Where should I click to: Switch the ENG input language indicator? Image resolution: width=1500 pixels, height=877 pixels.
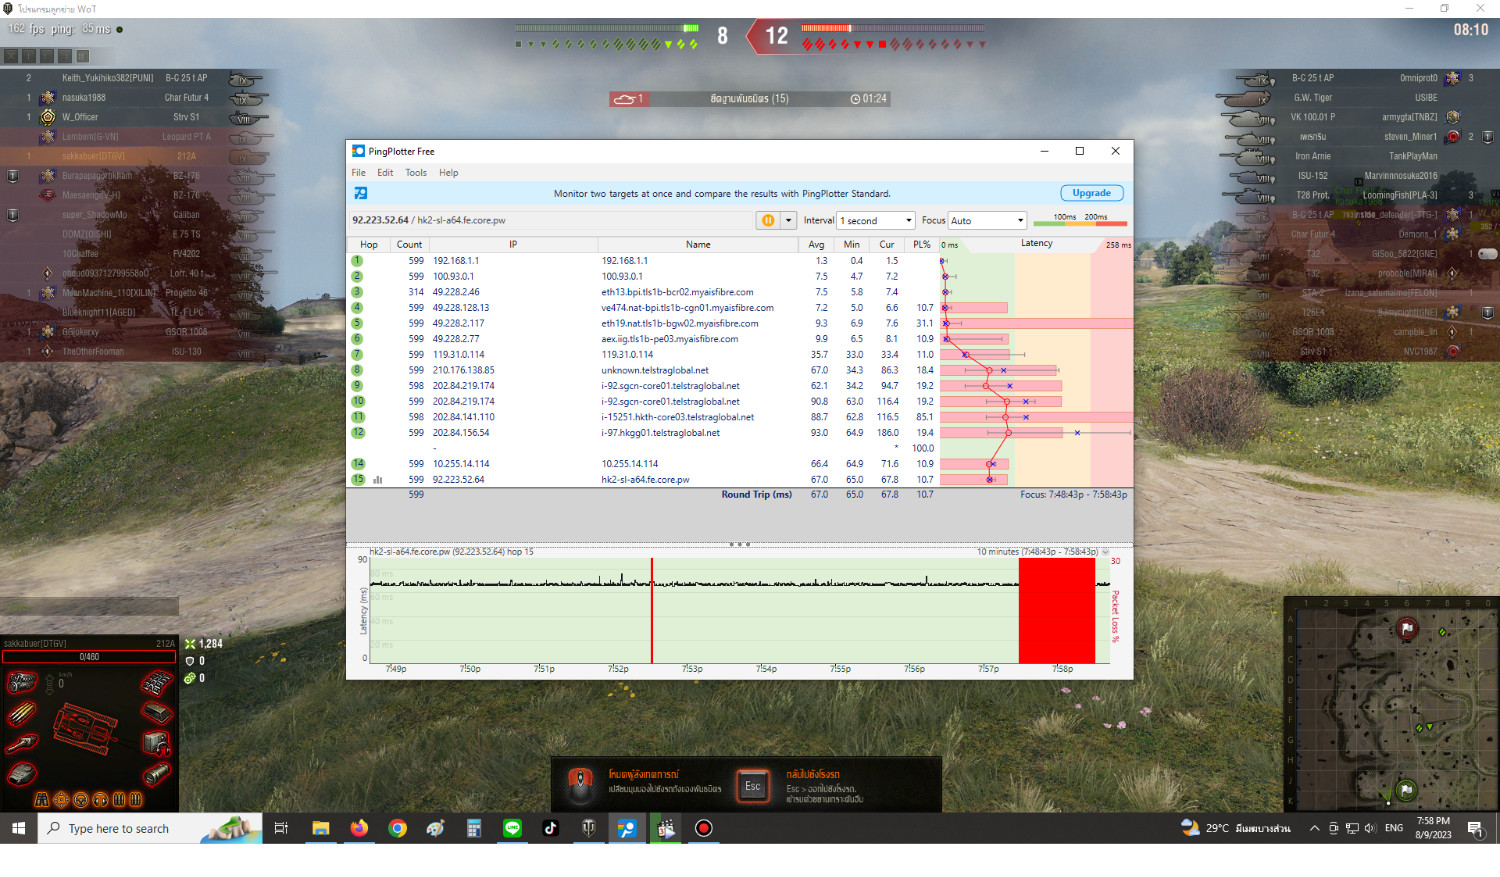[1394, 828]
